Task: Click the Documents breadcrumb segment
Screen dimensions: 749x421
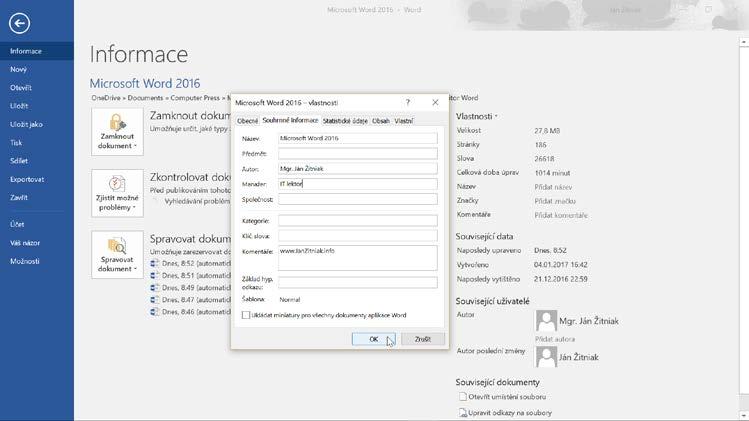Action: coord(145,97)
